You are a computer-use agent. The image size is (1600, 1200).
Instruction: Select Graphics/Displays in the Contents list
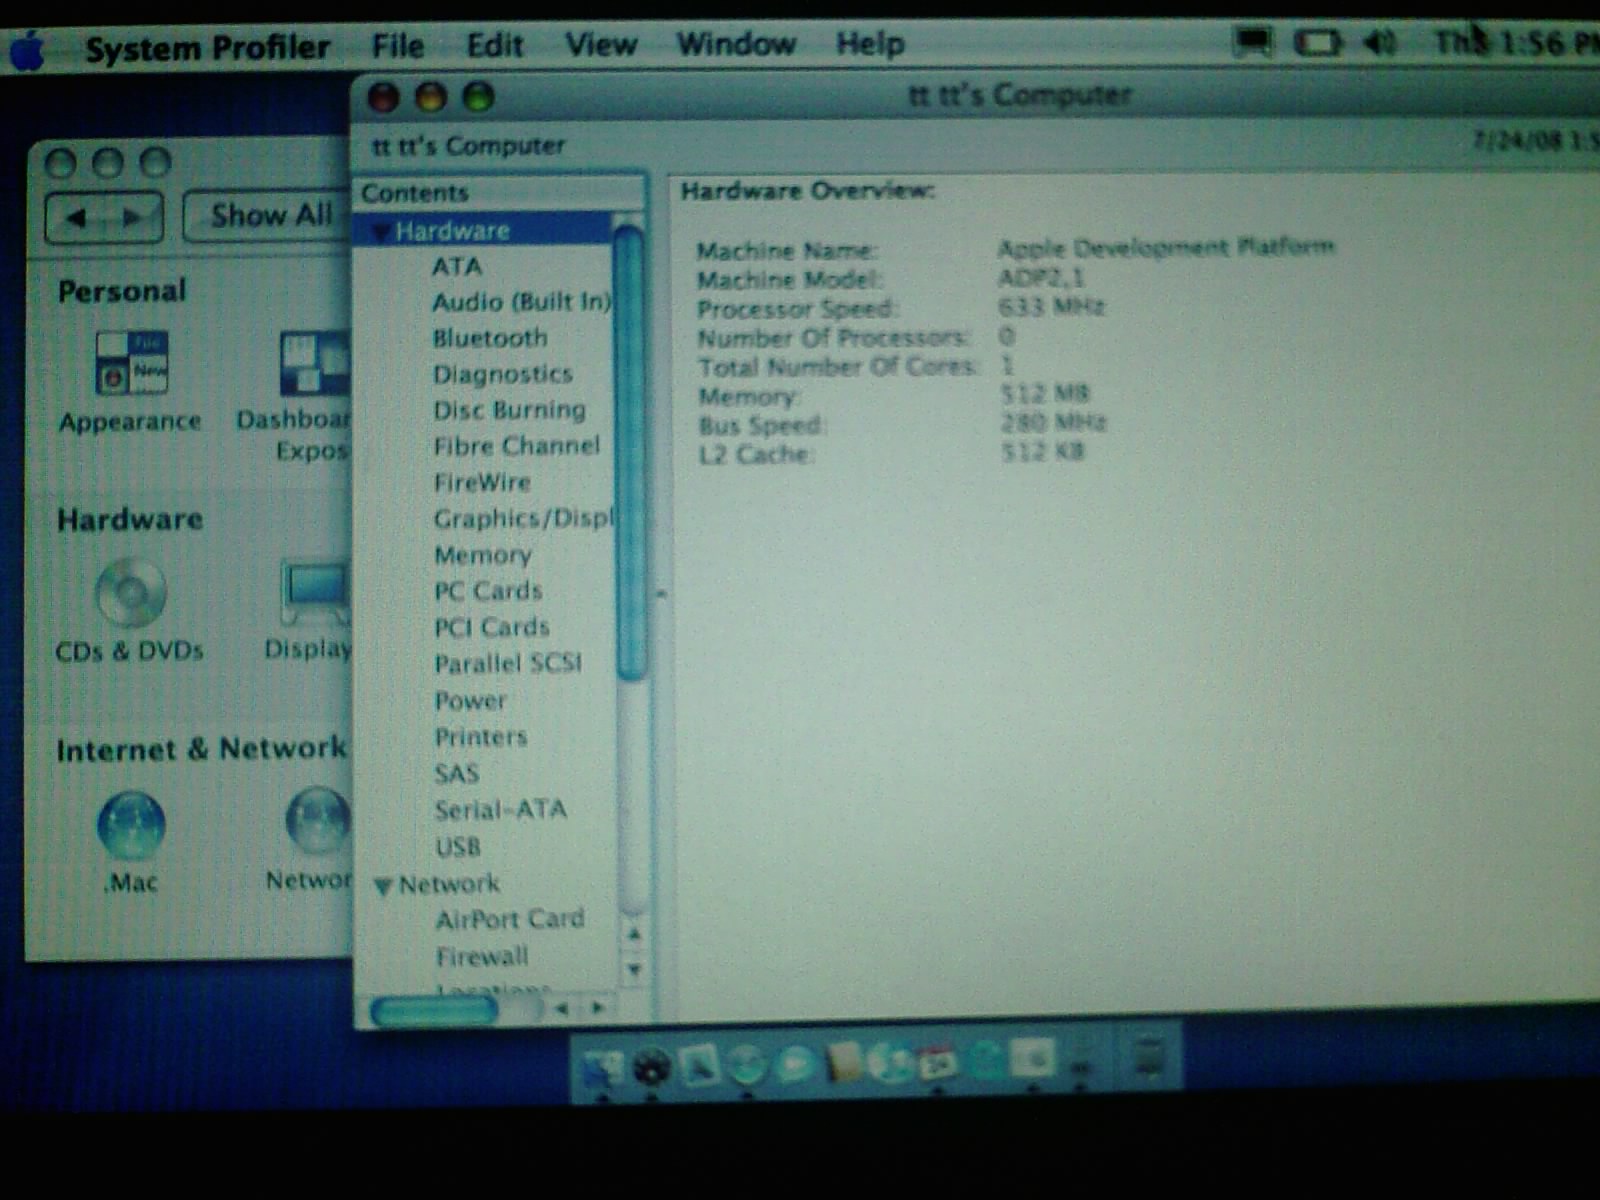click(524, 518)
